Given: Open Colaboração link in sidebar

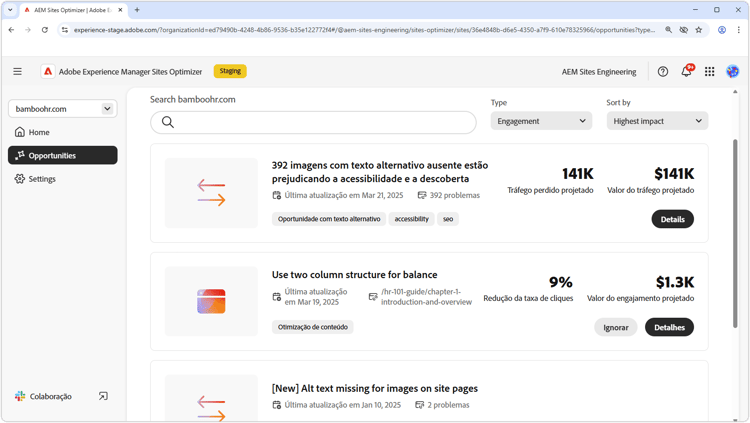Looking at the screenshot, I should pyautogui.click(x=50, y=396).
